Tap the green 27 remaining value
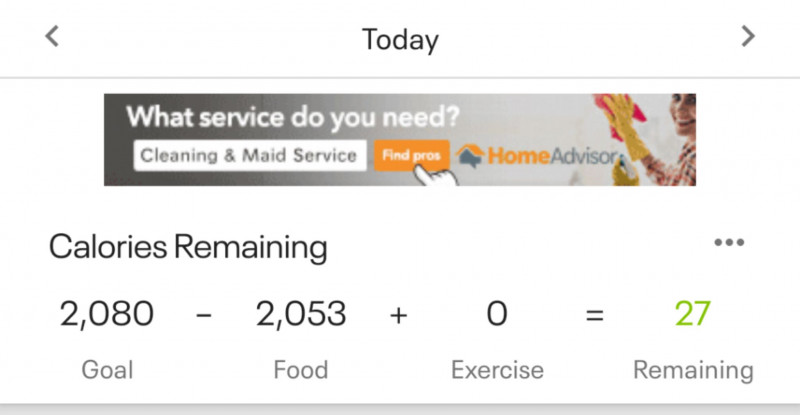800x415 pixels. click(692, 314)
